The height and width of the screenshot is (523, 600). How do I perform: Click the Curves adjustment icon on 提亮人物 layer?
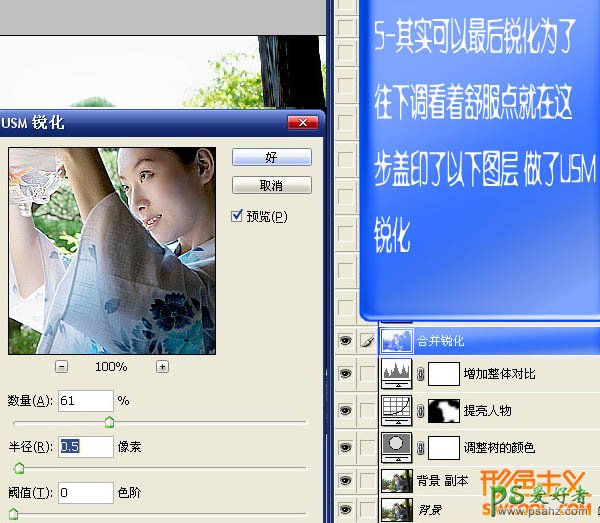click(398, 410)
